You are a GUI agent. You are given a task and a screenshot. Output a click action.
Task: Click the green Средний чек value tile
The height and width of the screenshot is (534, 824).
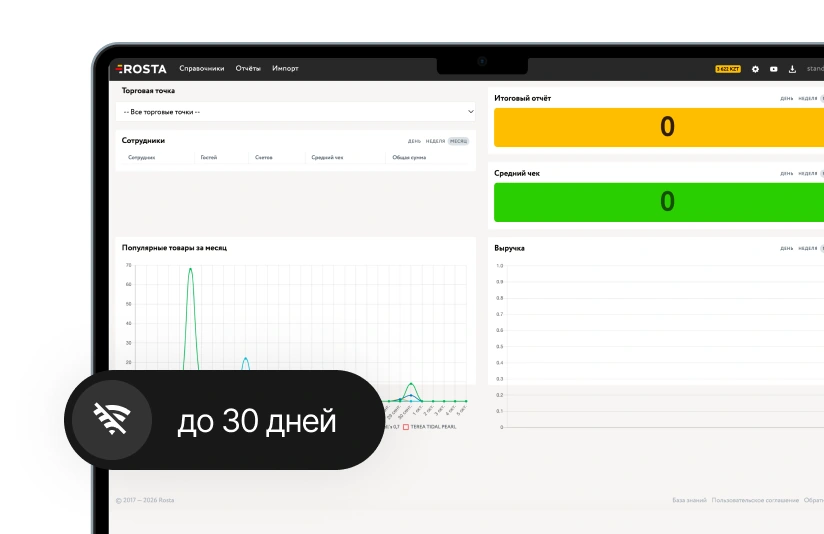click(659, 202)
